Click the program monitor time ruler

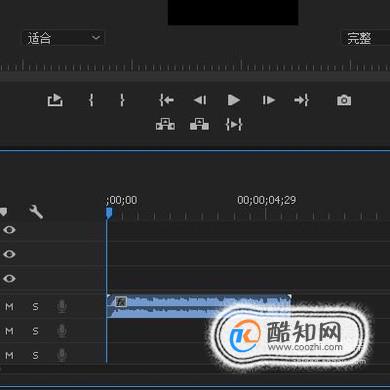[195, 65]
